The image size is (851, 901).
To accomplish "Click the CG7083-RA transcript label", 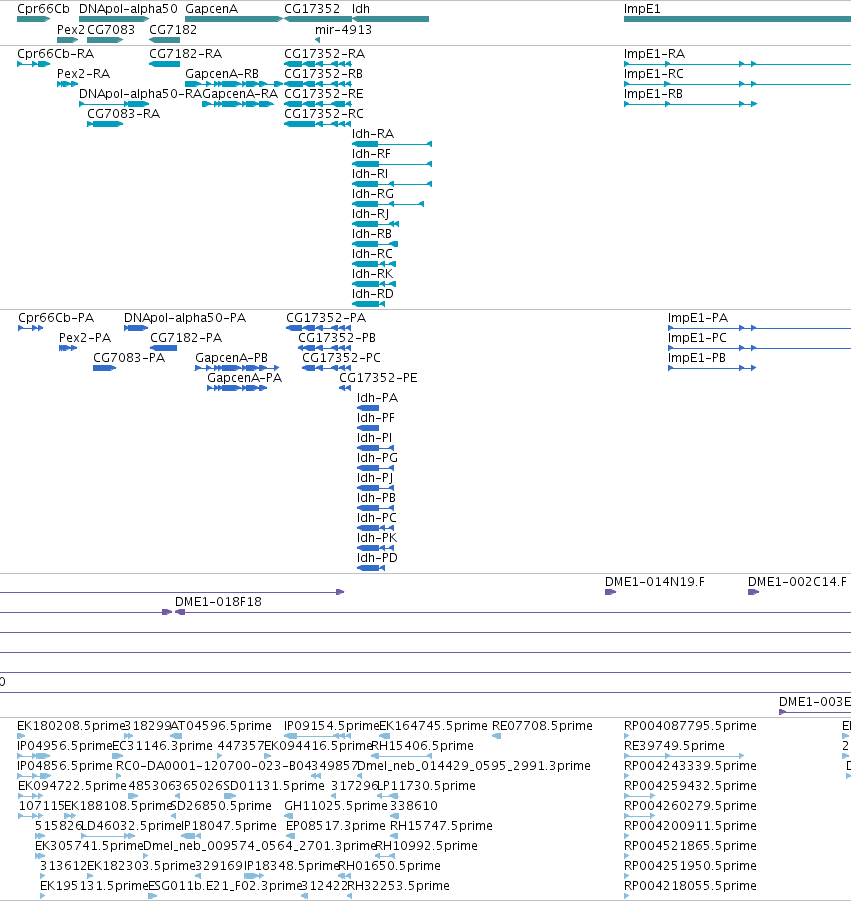I will click(124, 114).
